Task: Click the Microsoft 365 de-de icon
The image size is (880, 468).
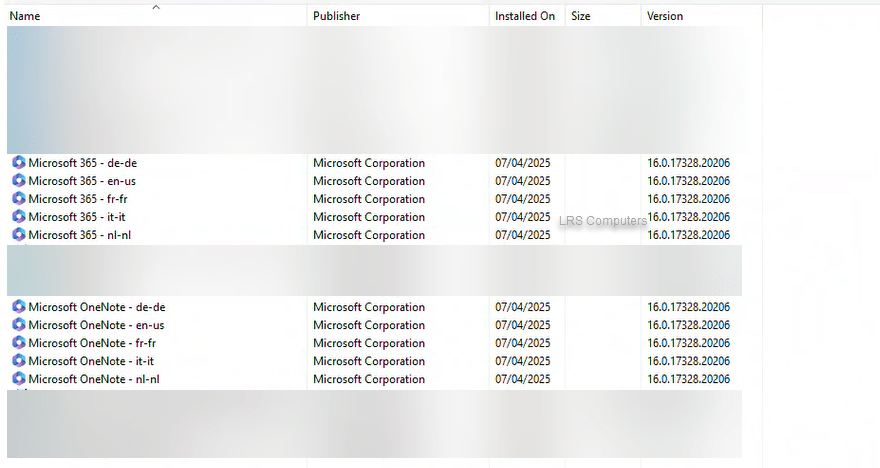Action: [x=18, y=163]
